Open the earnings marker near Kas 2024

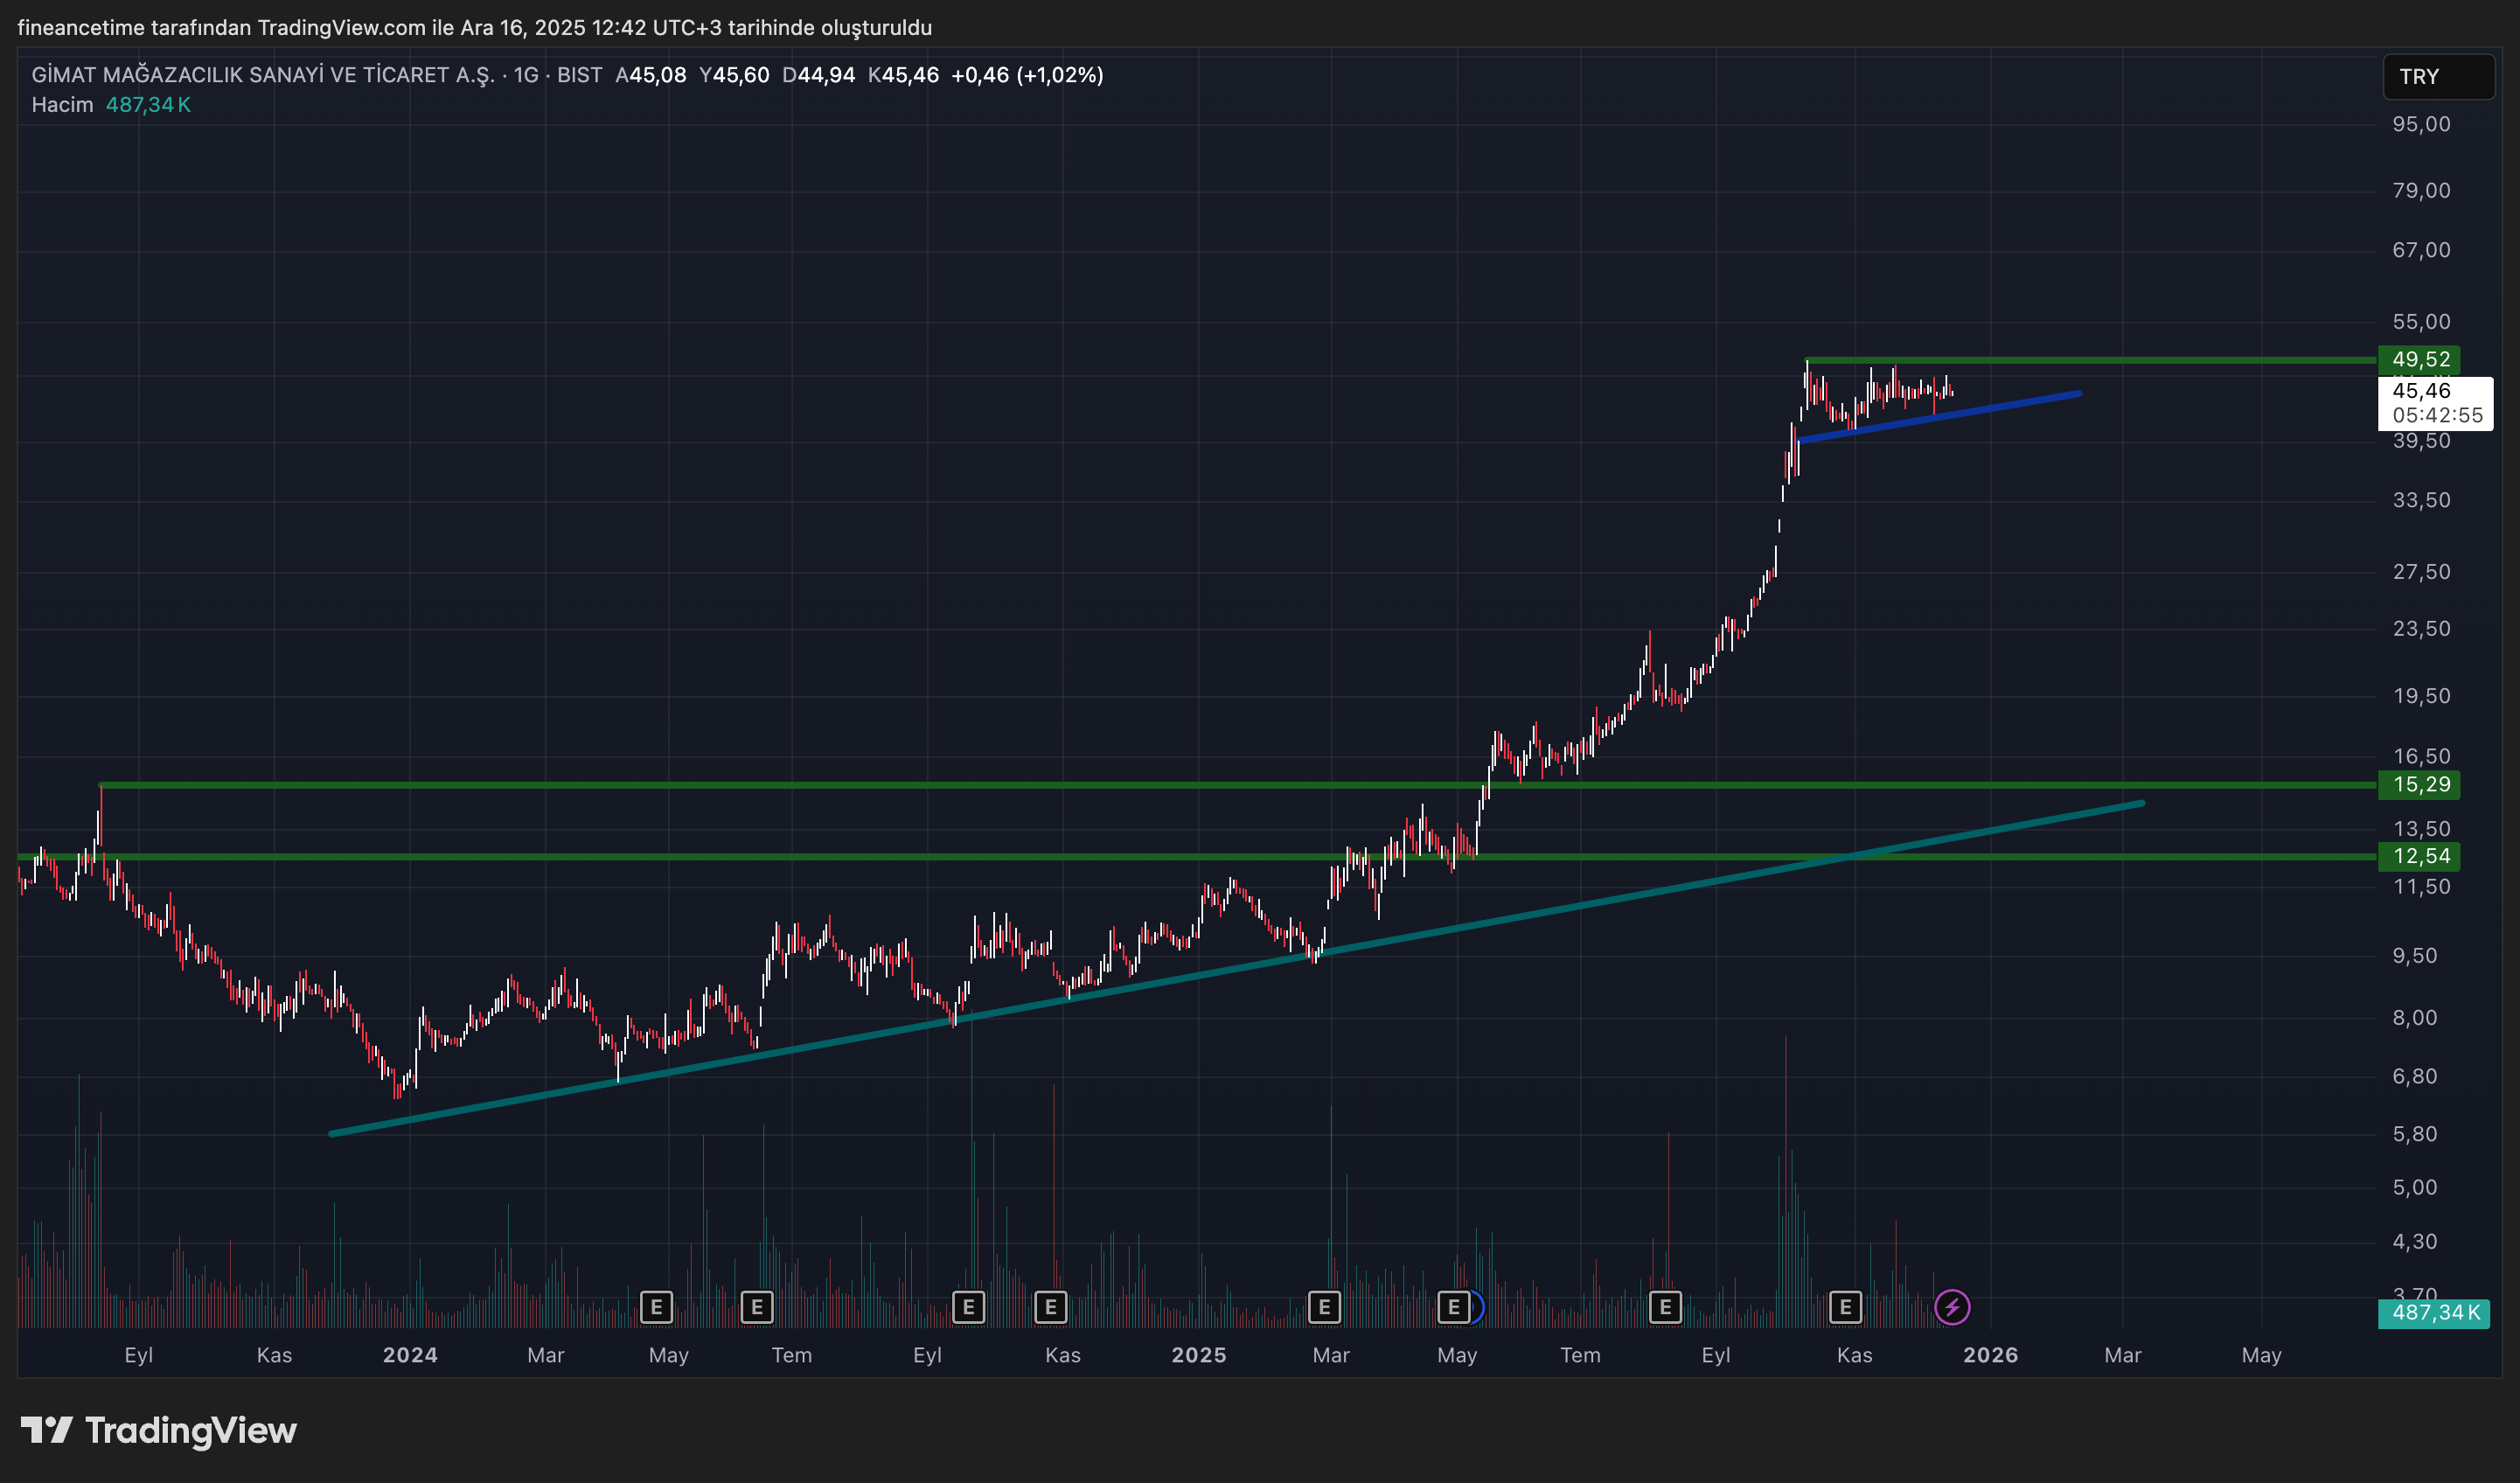tap(1050, 1306)
